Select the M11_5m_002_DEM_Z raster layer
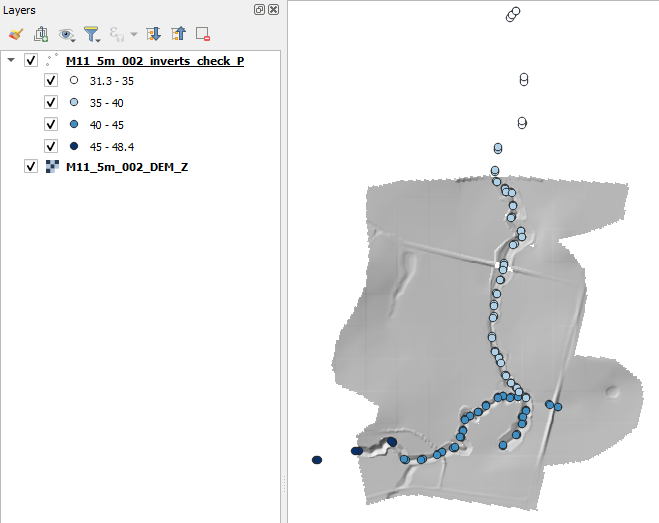659x523 pixels. point(126,167)
